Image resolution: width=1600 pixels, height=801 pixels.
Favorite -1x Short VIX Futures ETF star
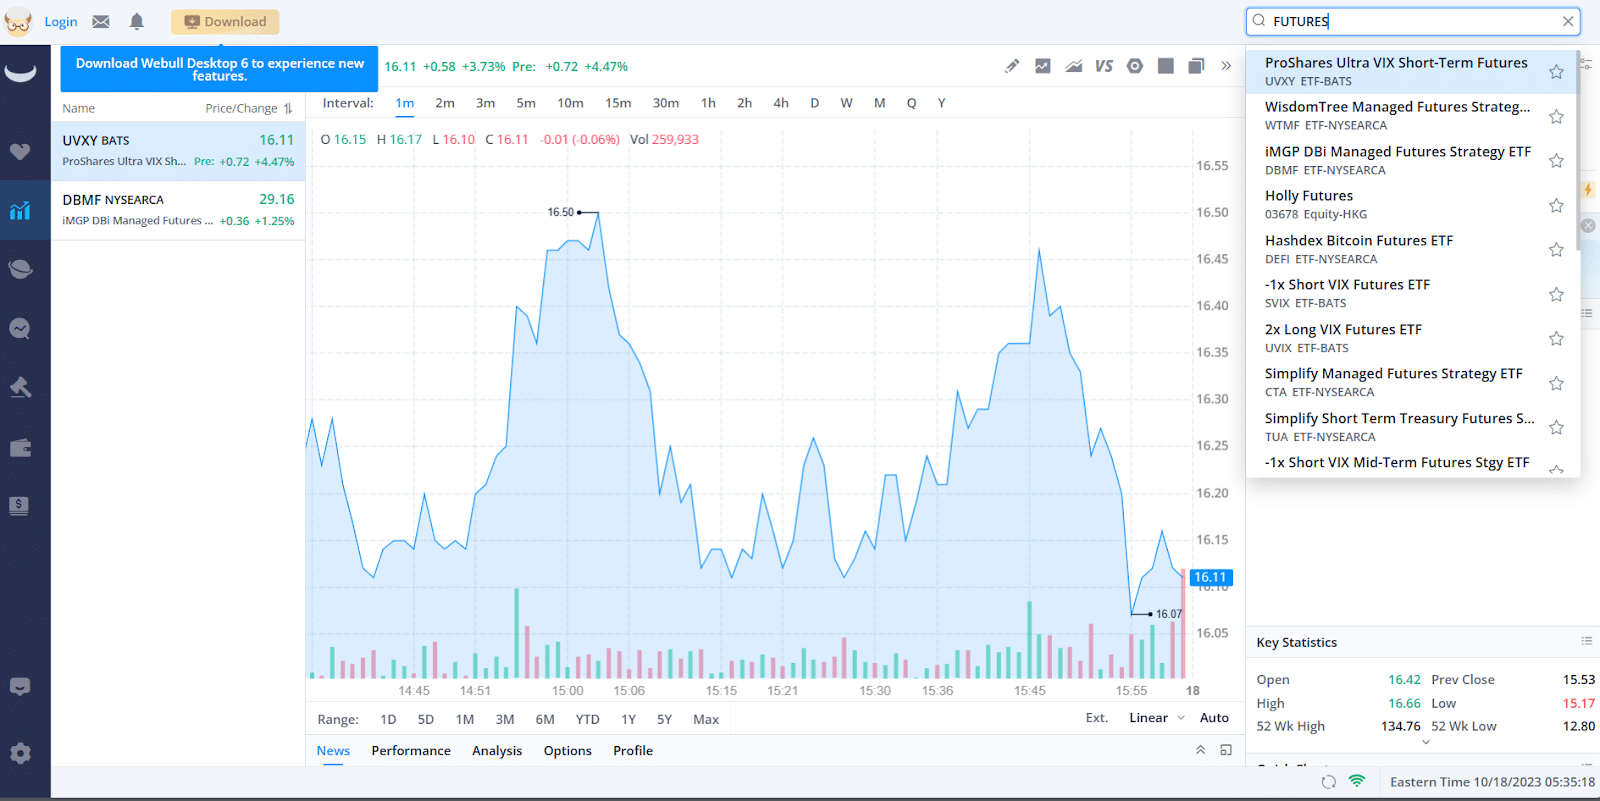(x=1556, y=295)
